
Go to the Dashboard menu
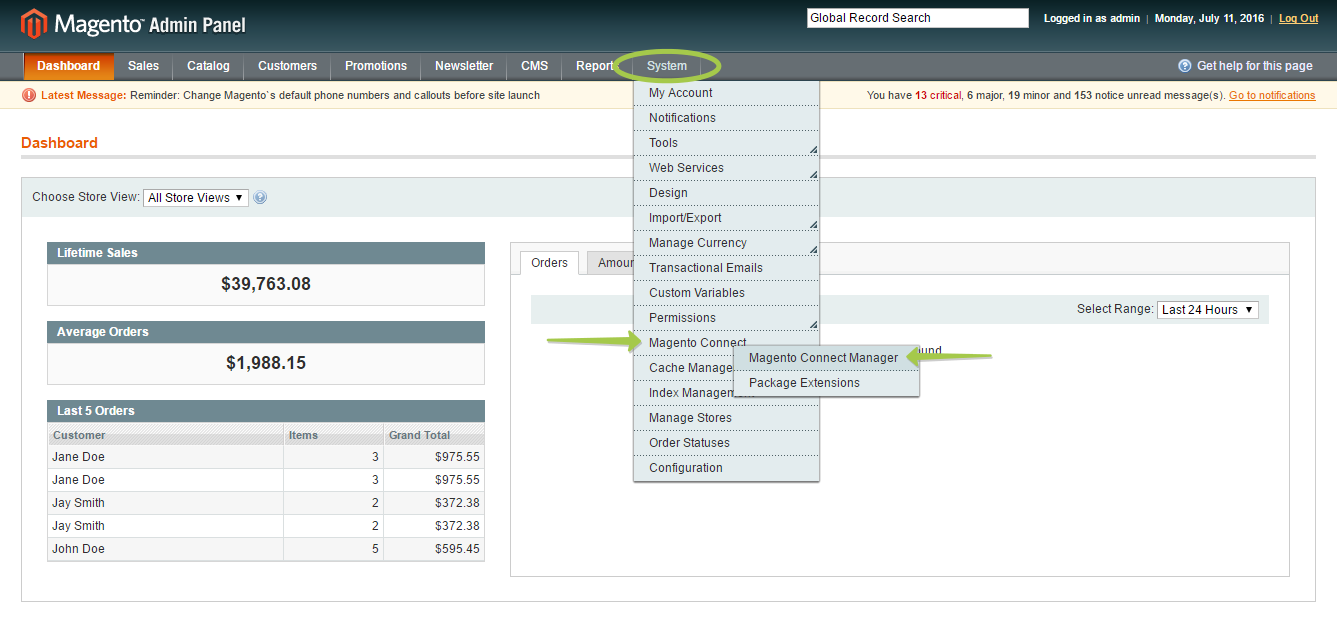coord(69,66)
